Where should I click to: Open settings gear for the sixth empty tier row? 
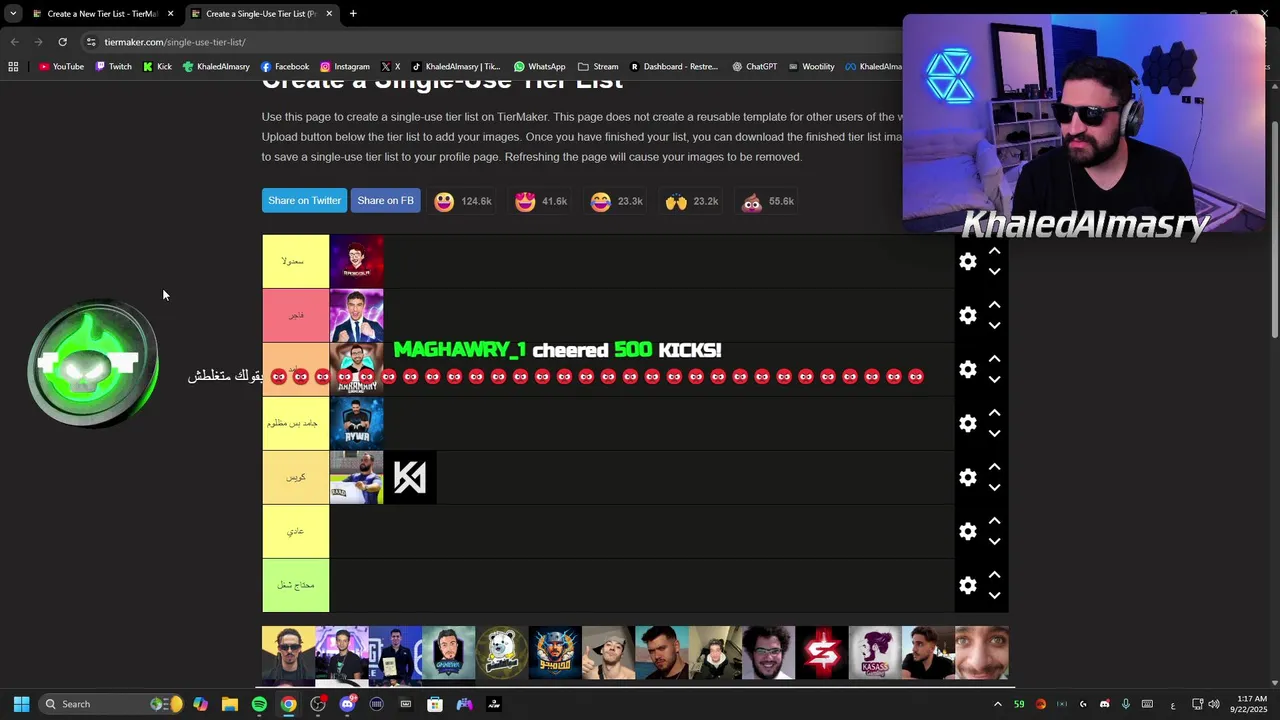(x=967, y=531)
